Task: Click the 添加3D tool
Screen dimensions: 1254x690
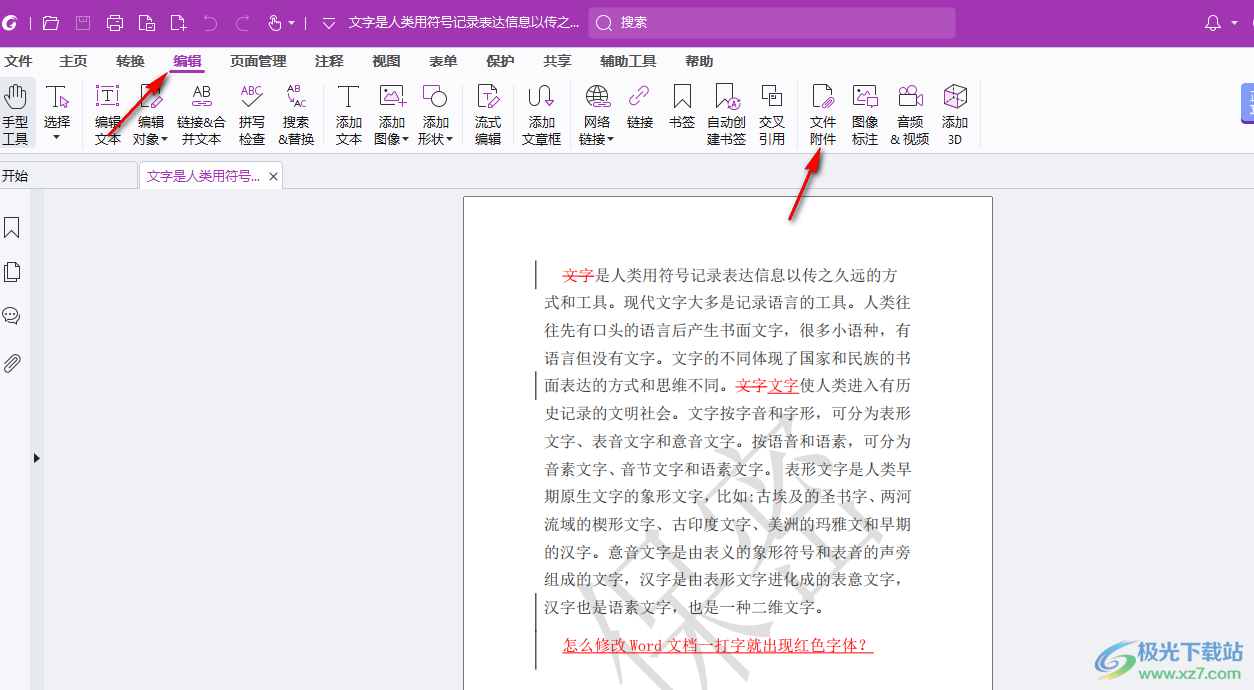Action: [955, 114]
